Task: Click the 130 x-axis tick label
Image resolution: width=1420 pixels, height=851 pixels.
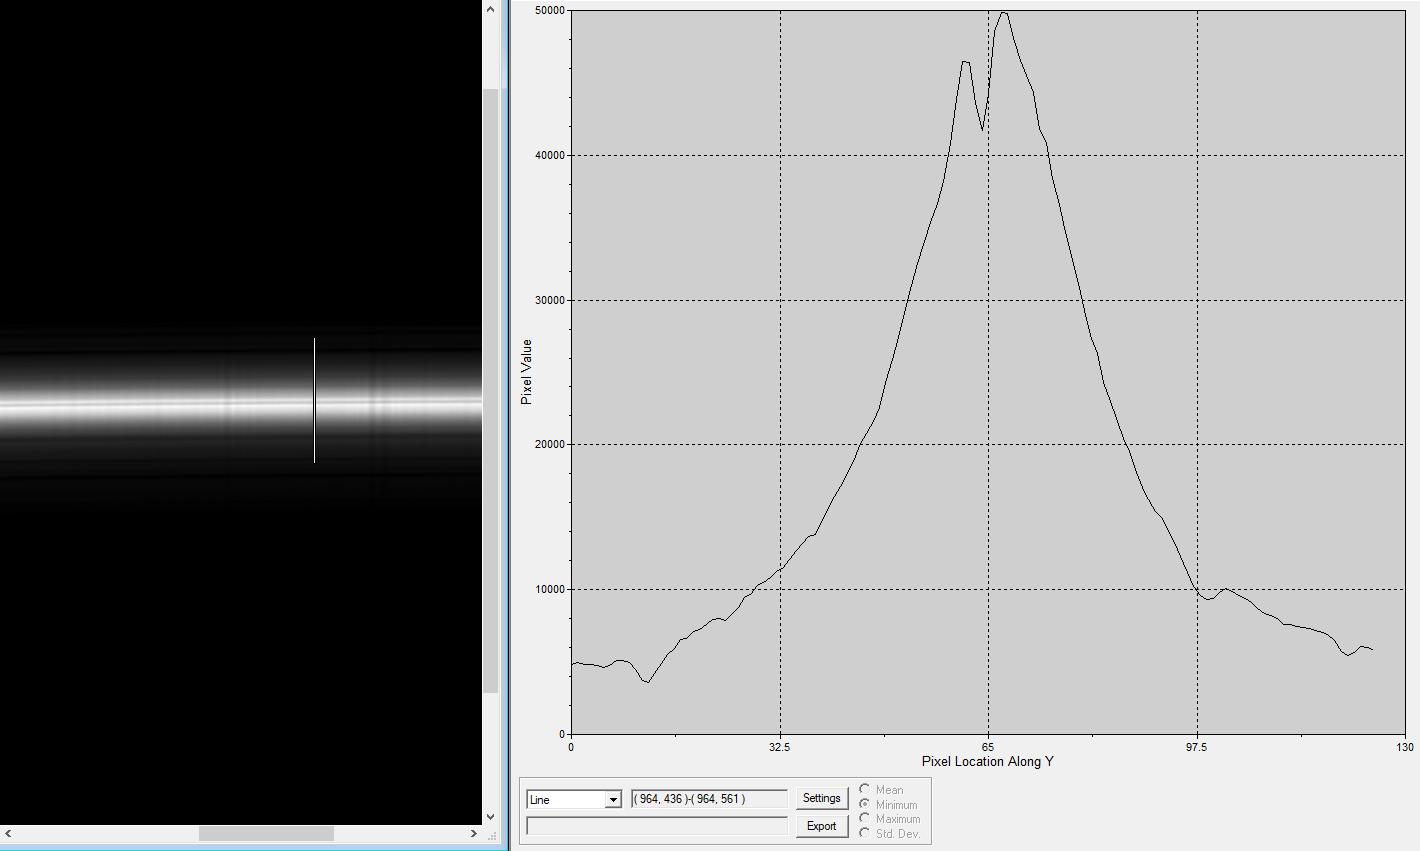Action: [1405, 747]
